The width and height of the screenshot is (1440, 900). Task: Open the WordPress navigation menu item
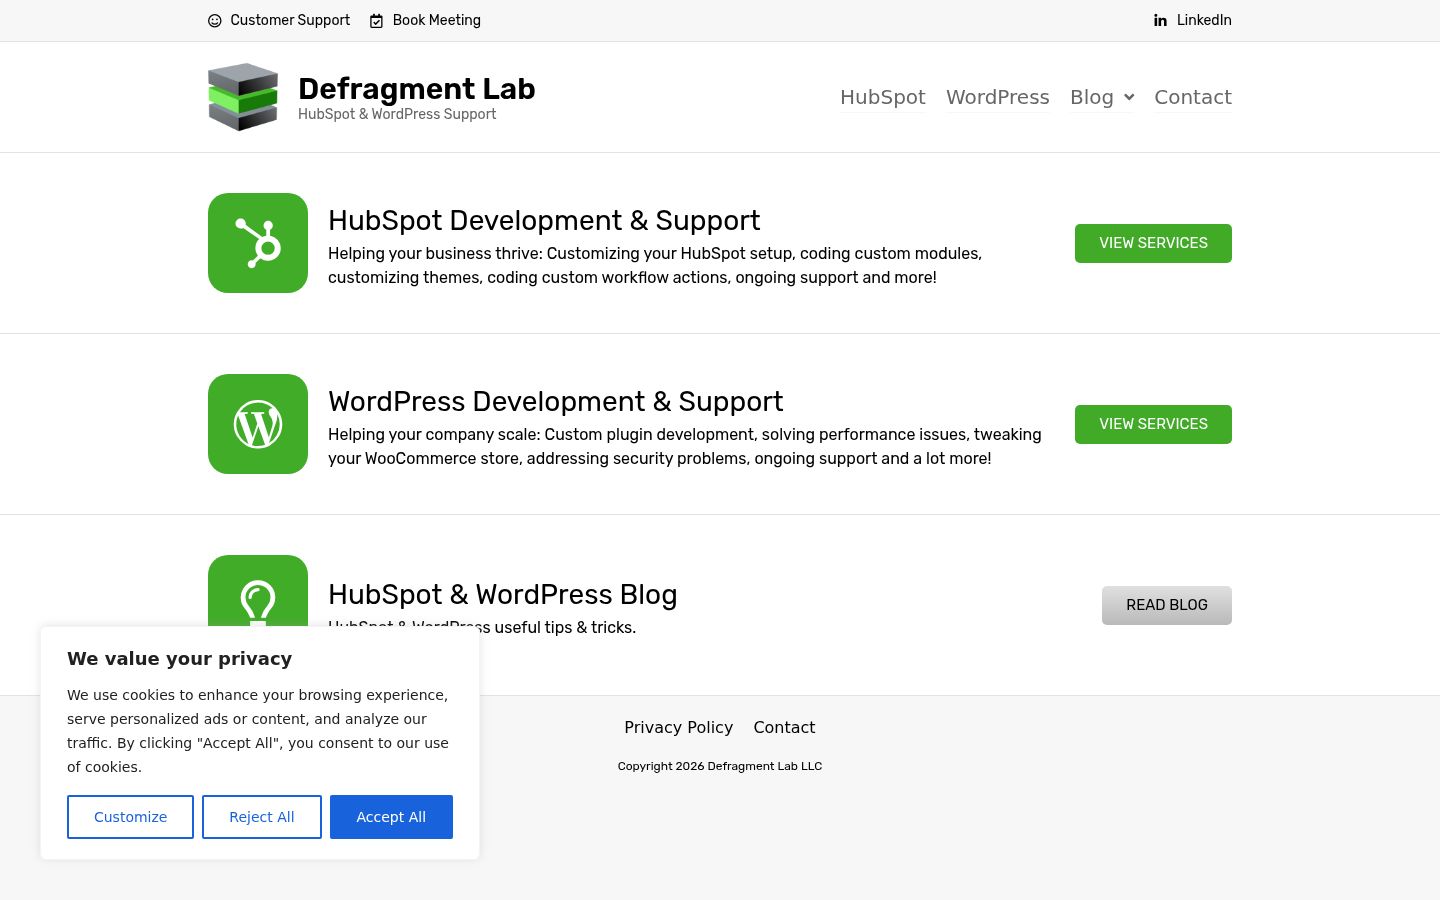coord(998,97)
